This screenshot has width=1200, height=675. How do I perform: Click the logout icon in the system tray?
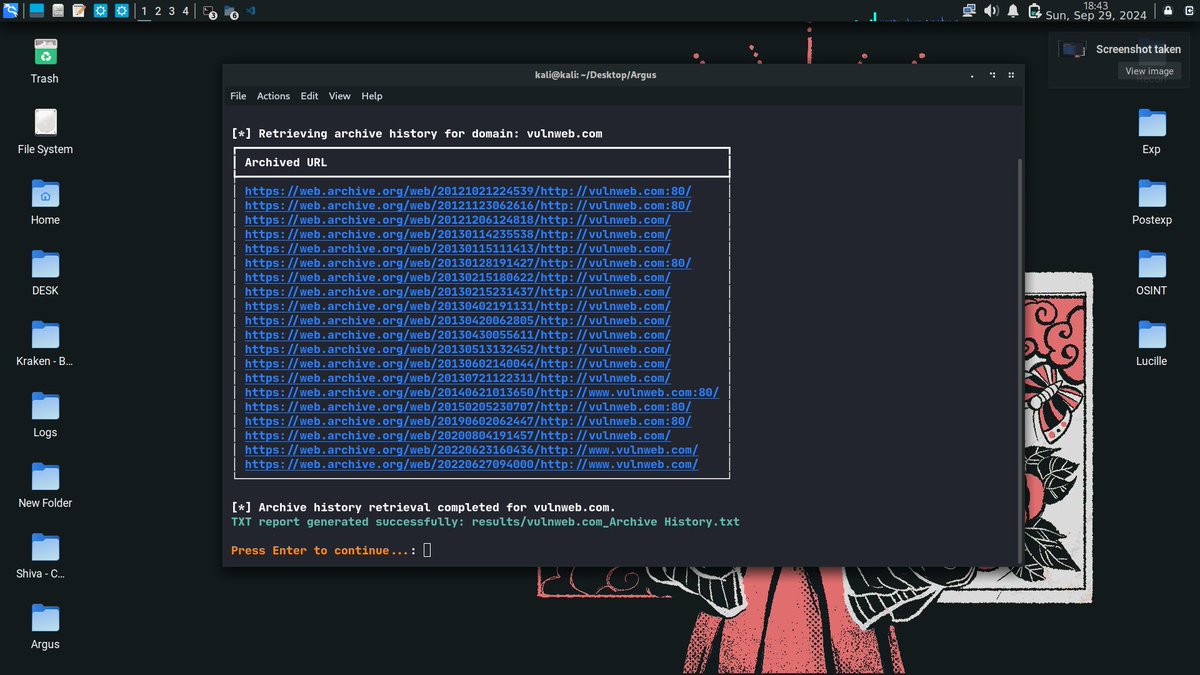click(1188, 11)
